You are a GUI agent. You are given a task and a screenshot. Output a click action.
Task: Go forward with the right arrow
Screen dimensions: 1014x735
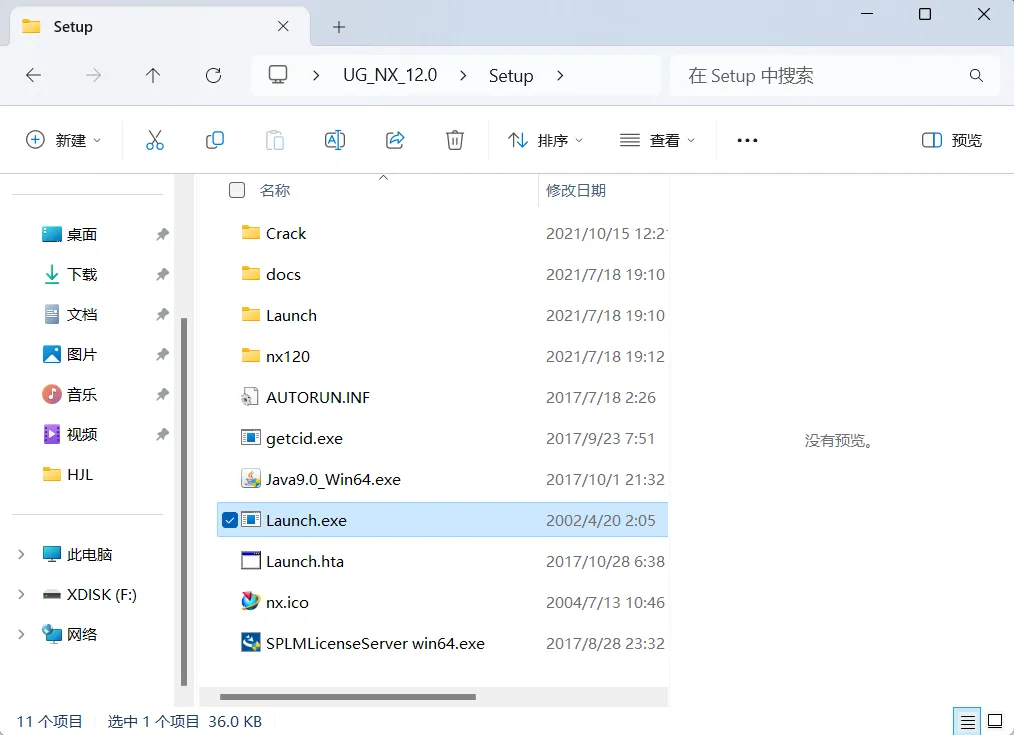click(93, 76)
